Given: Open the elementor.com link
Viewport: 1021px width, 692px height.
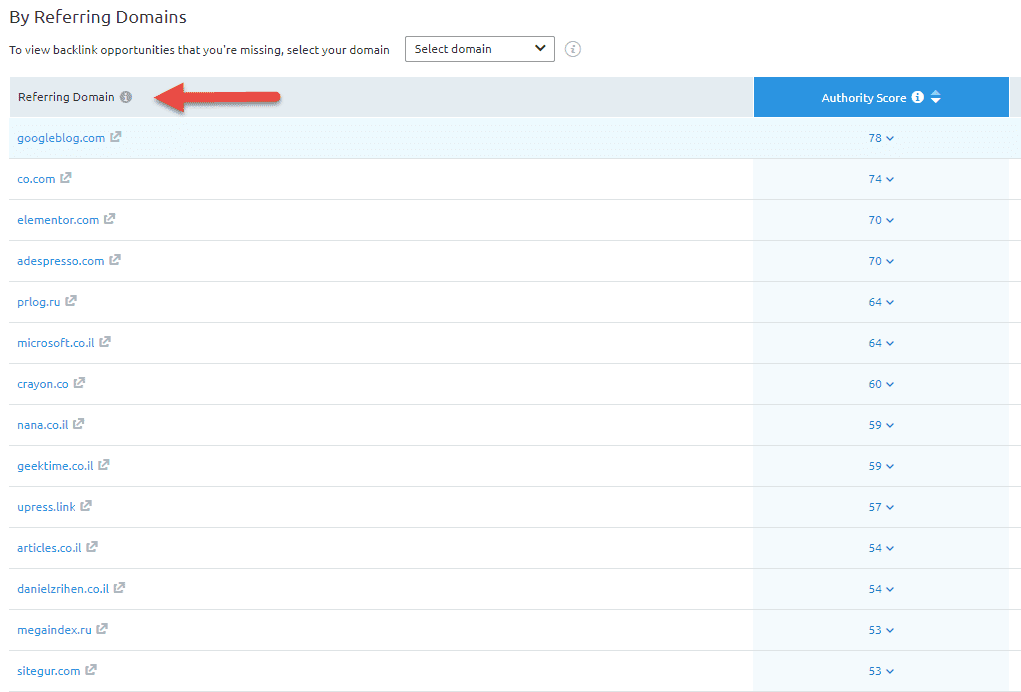Looking at the screenshot, I should (x=58, y=220).
